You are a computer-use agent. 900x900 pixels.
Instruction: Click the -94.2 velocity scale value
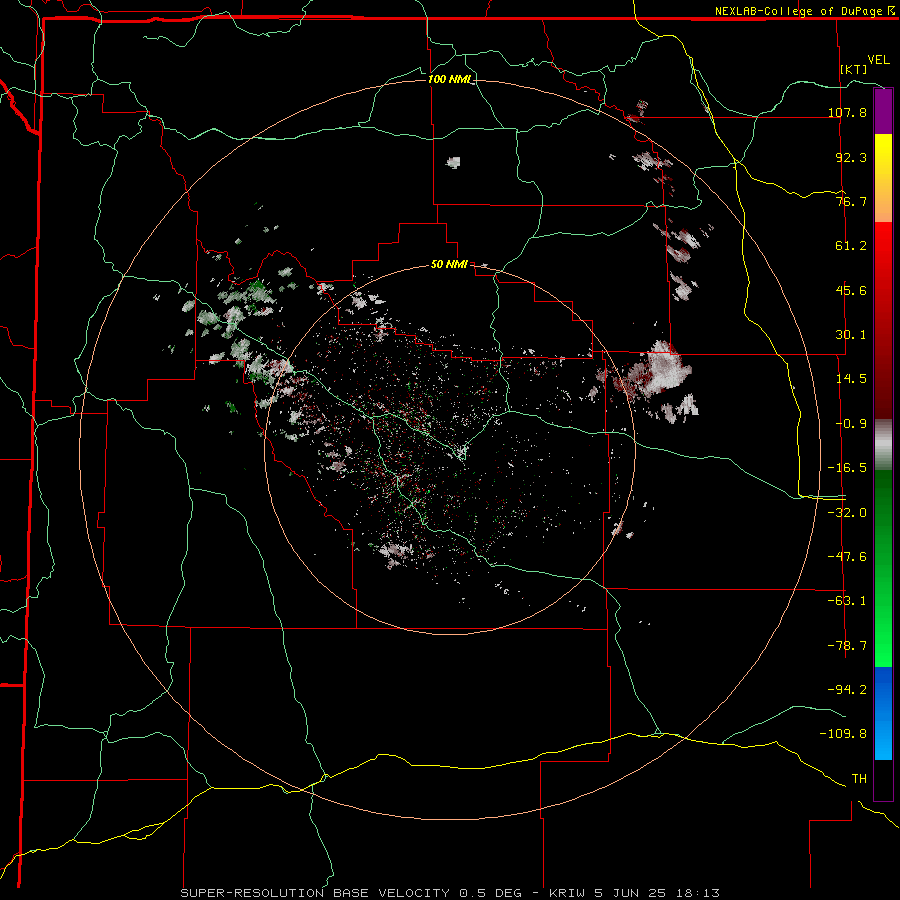[x=847, y=689]
